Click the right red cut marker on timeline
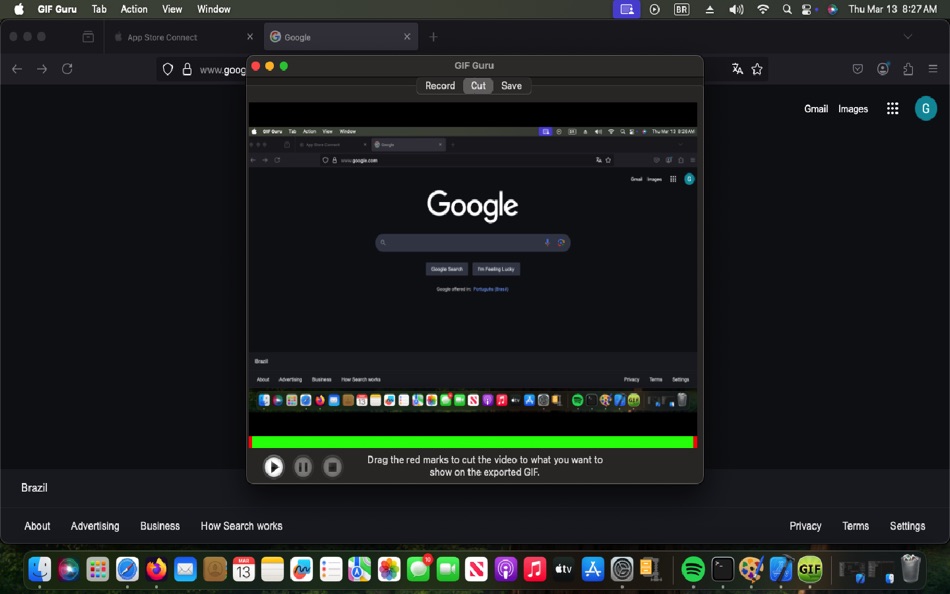The image size is (950, 594). tap(695, 442)
